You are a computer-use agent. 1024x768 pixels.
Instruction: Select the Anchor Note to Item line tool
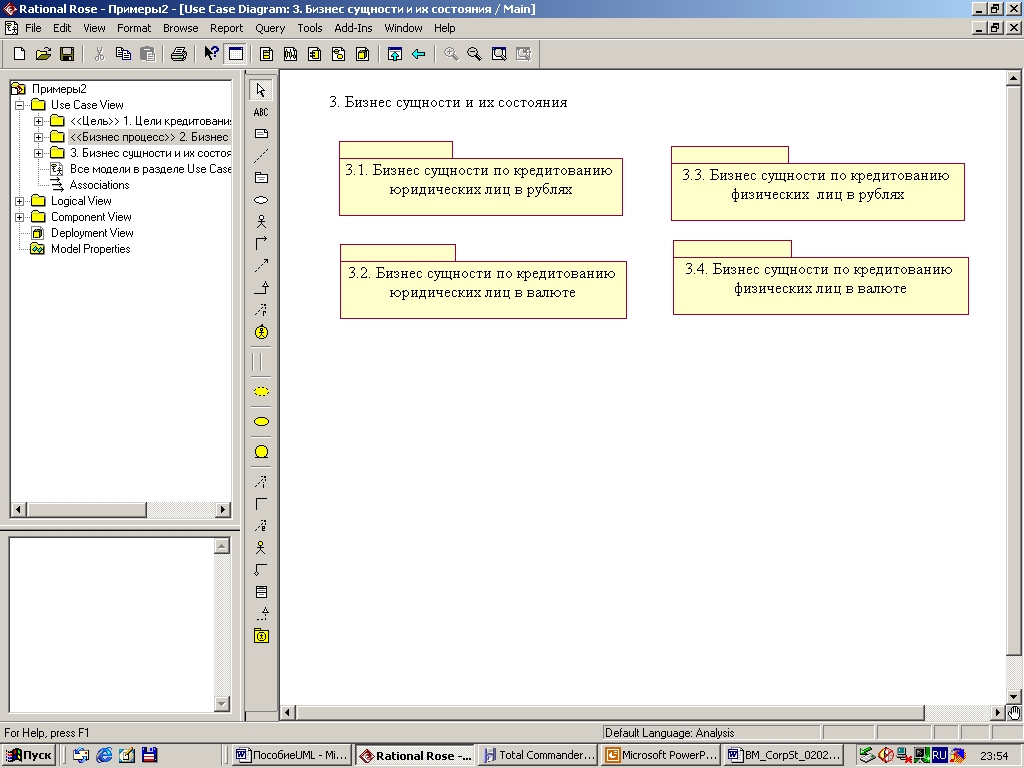(x=261, y=156)
